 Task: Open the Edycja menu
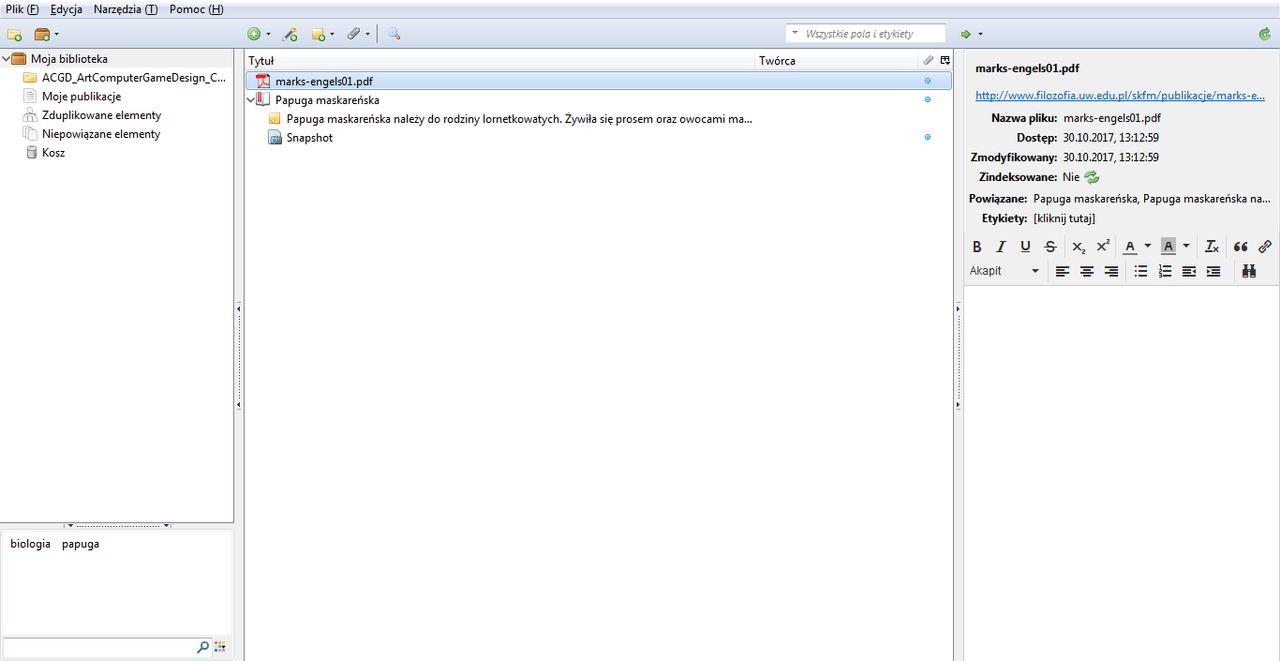click(66, 9)
